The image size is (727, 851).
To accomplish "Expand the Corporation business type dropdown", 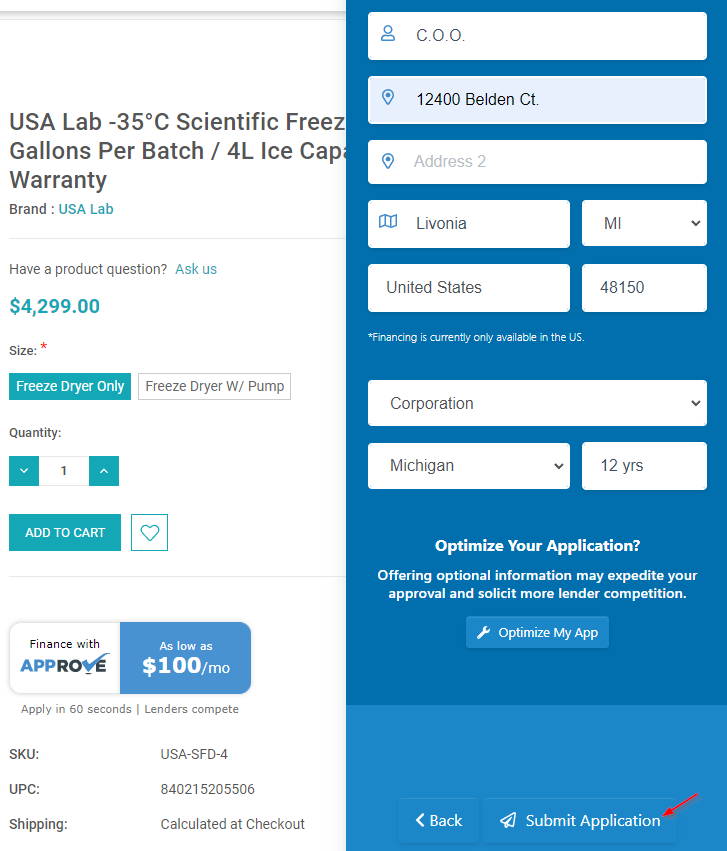I will pos(537,403).
